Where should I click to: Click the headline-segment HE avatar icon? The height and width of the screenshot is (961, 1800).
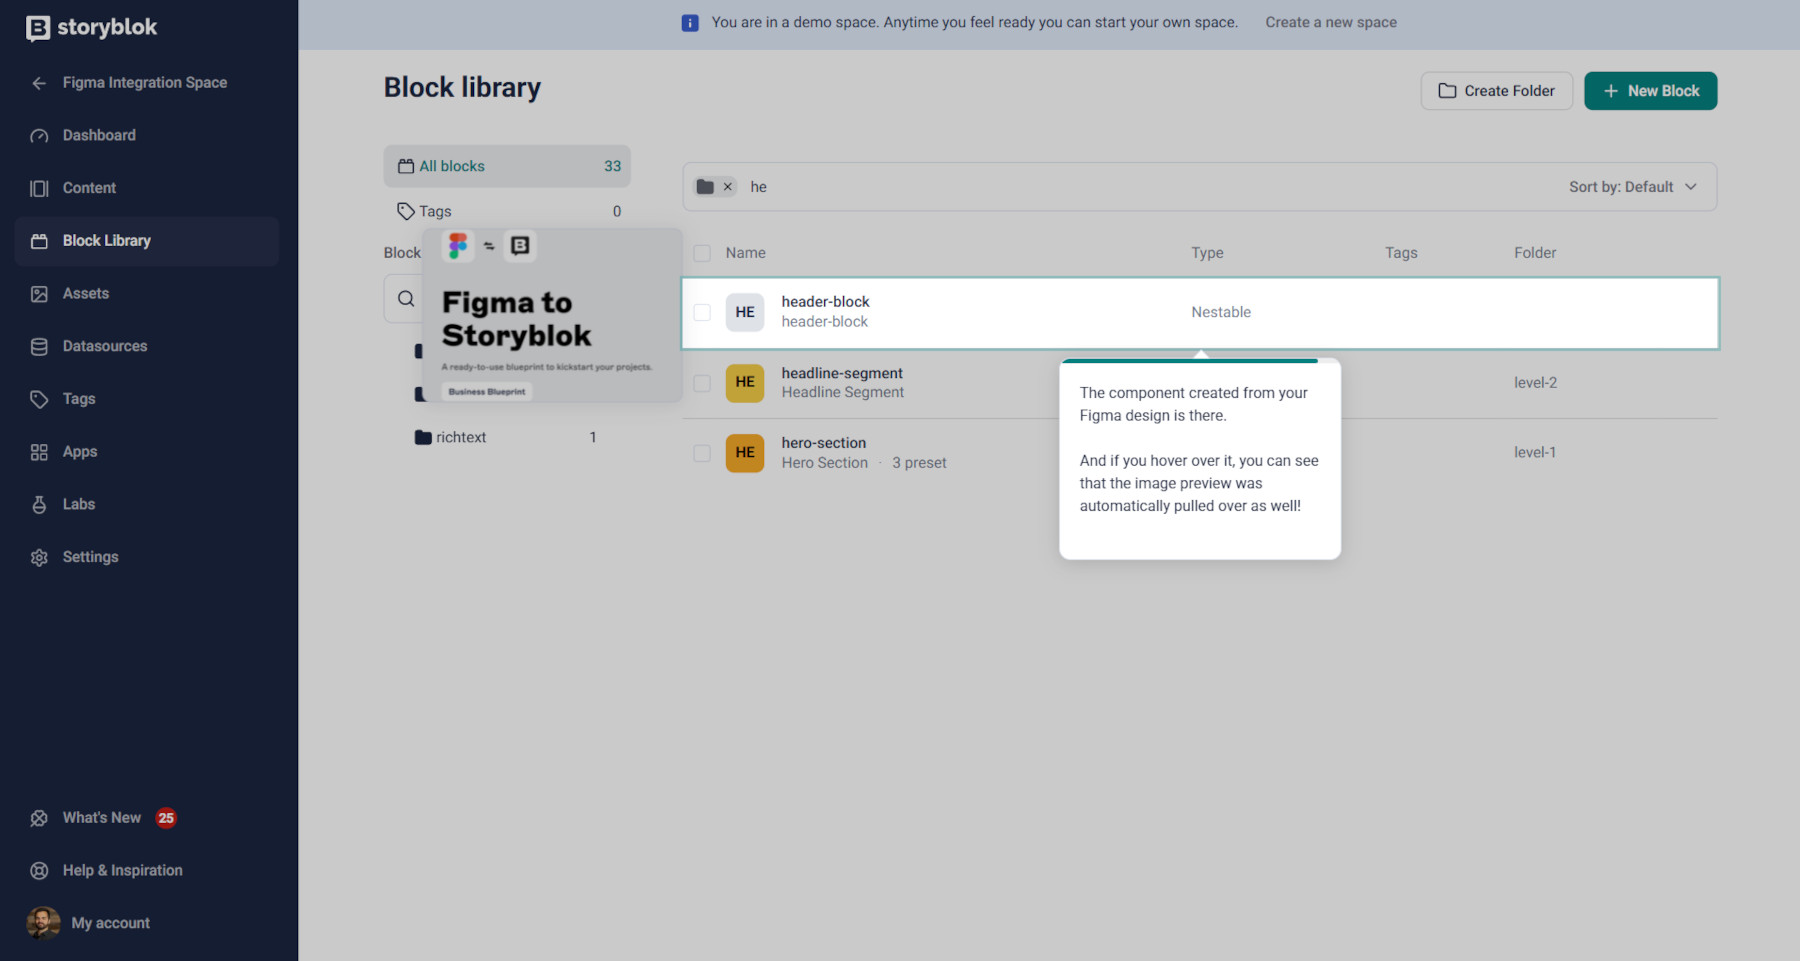745,383
